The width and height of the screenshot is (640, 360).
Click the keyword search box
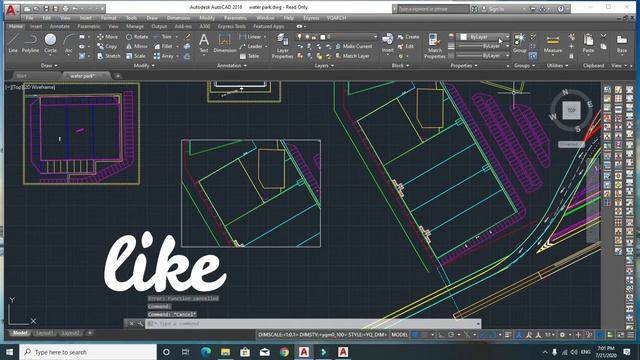(432, 9)
